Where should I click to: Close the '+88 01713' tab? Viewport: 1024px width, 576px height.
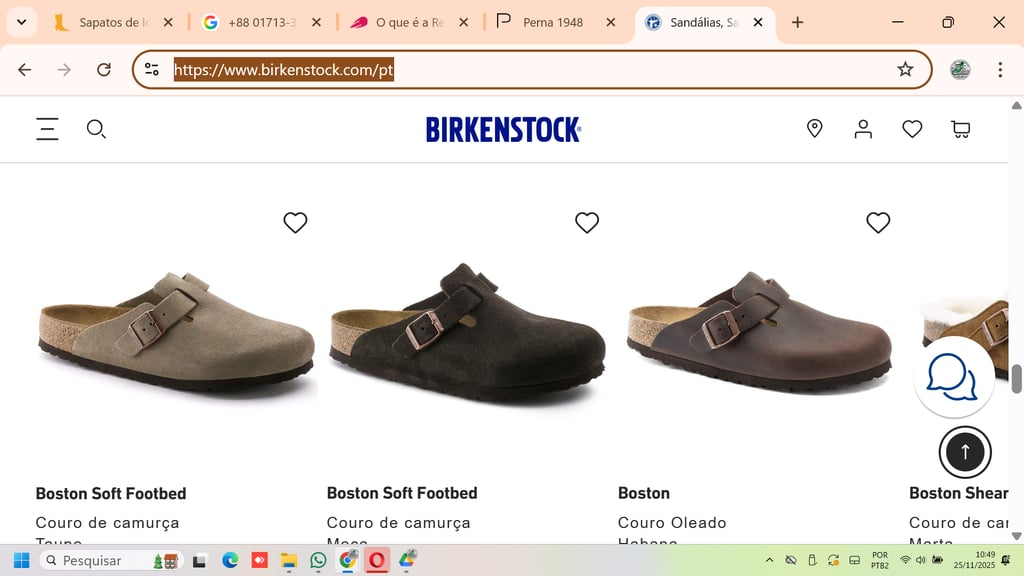(x=316, y=22)
